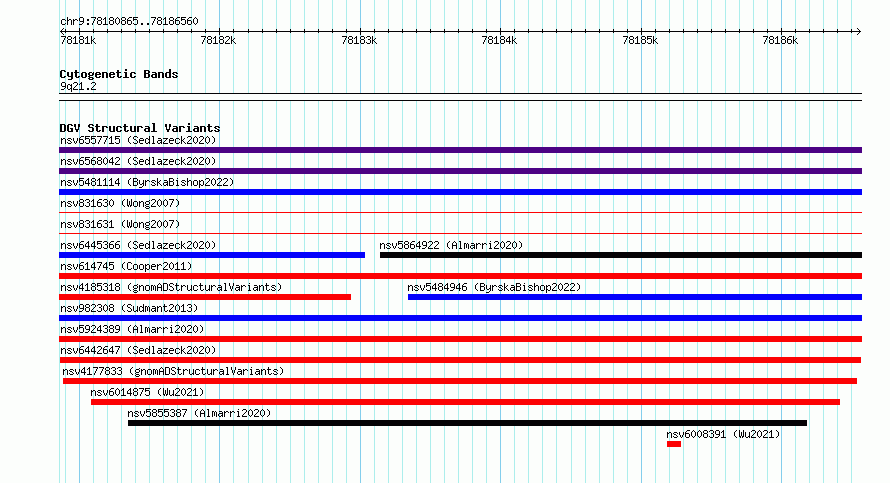Click the nsv831630 (Wong2007) label

click(x=120, y=203)
